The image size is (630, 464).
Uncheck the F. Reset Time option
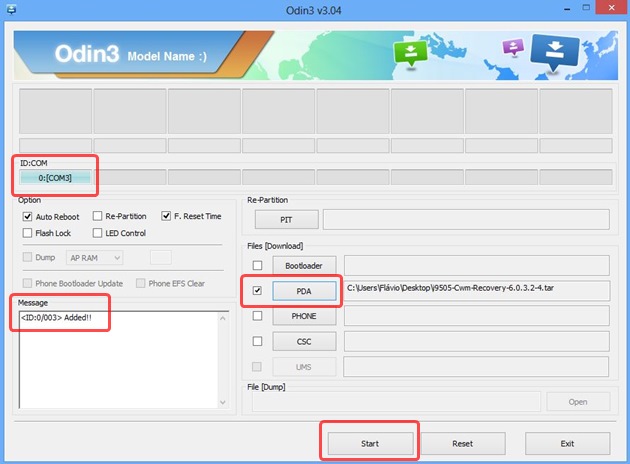166,216
